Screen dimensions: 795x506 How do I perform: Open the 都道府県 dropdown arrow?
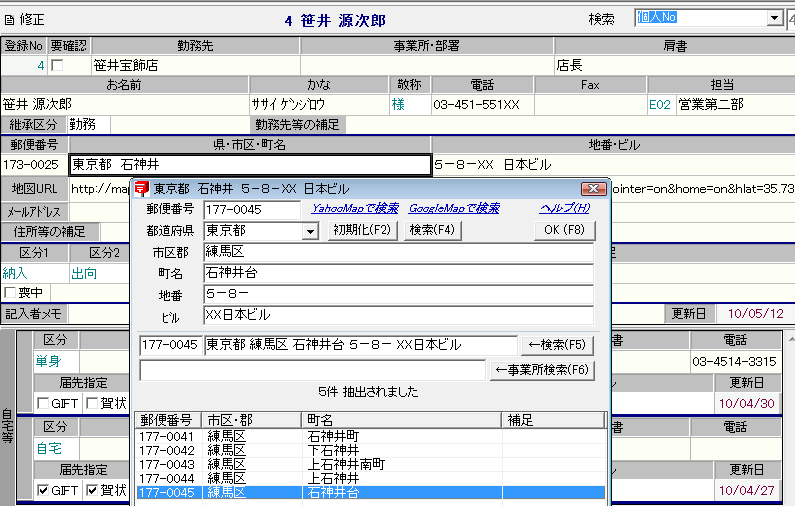tap(310, 232)
